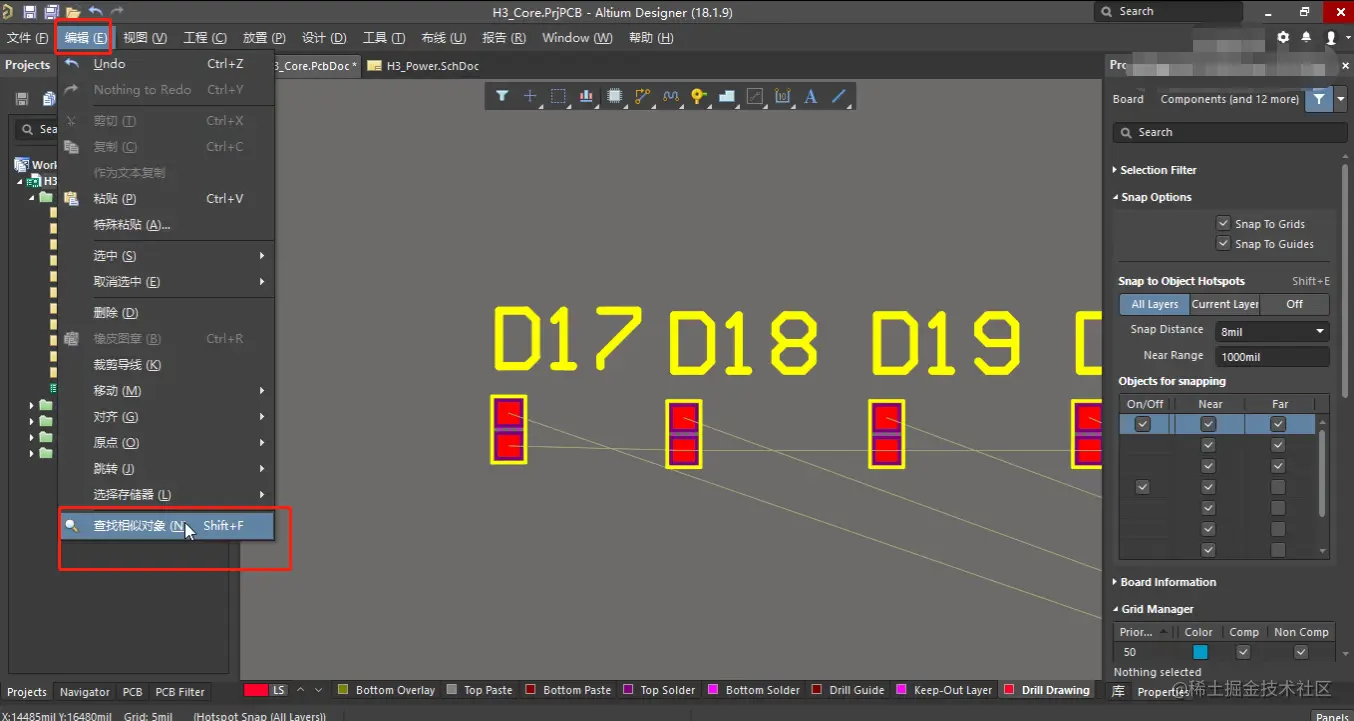The width and height of the screenshot is (1354, 721).
Task: Click the open folder icon in the title bar
Action: [x=72, y=12]
